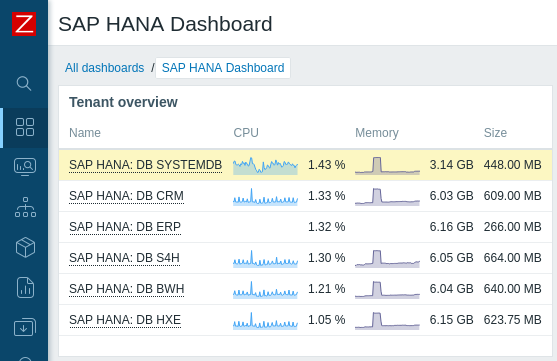Open SAP HANA: DB HXE host
The height and width of the screenshot is (361, 557).
pyautogui.click(x=125, y=320)
